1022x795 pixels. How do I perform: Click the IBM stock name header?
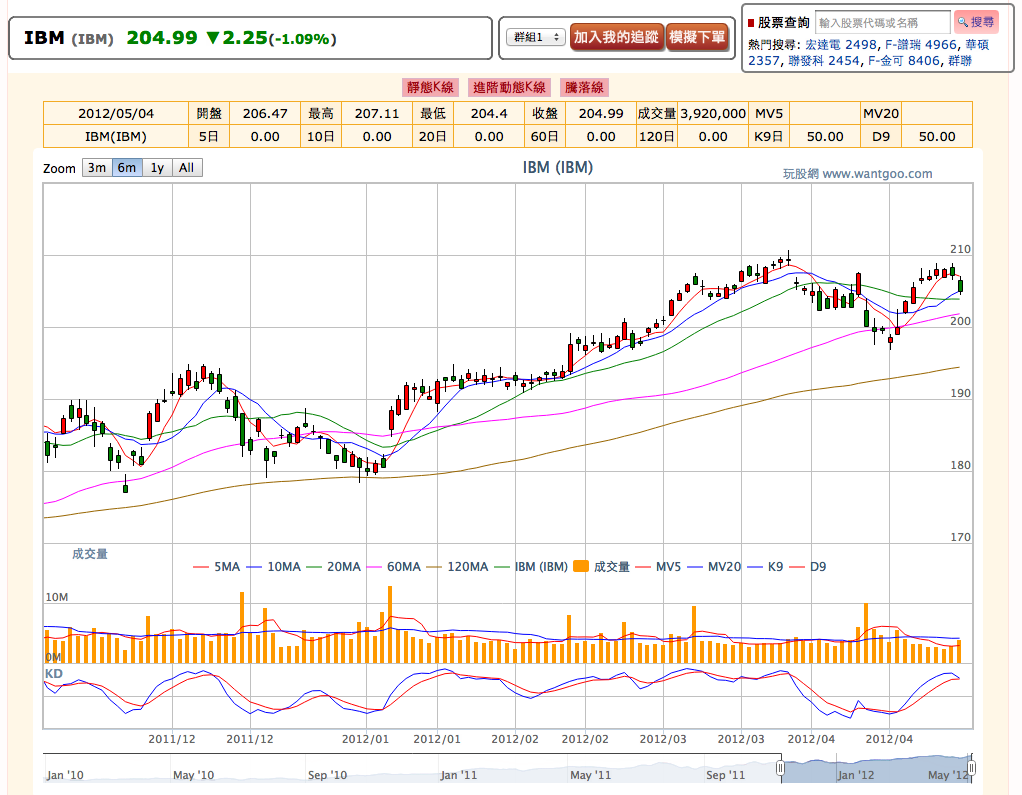(x=44, y=38)
